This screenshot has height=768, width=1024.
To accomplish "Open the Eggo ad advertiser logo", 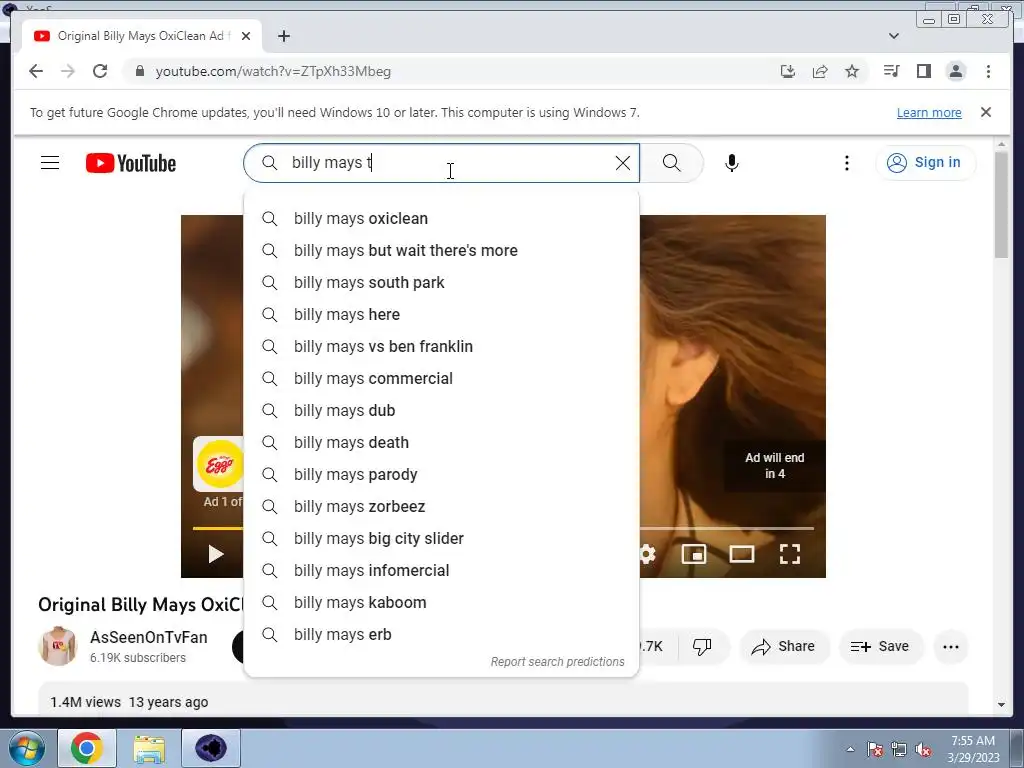I will tap(219, 464).
